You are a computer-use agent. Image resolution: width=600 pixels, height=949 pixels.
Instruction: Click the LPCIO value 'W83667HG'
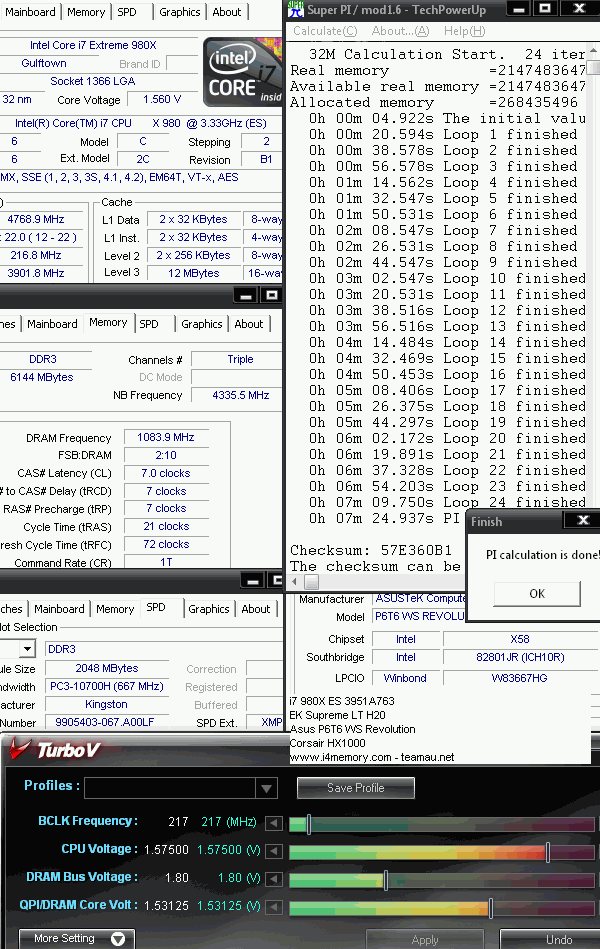click(519, 678)
